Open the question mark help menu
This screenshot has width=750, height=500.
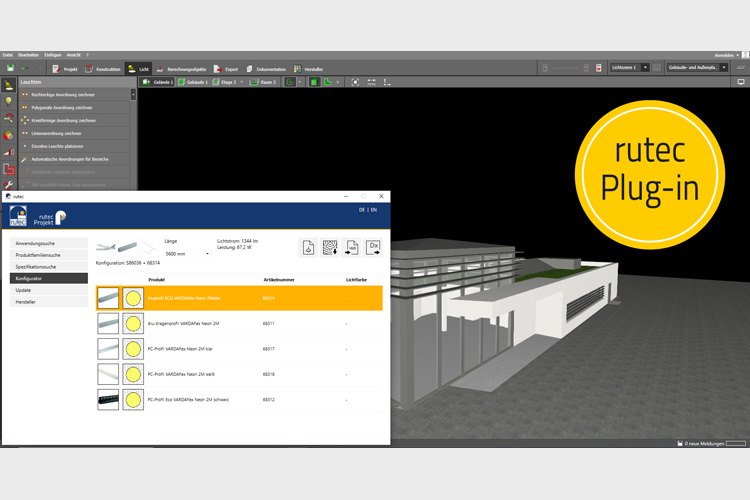point(88,55)
